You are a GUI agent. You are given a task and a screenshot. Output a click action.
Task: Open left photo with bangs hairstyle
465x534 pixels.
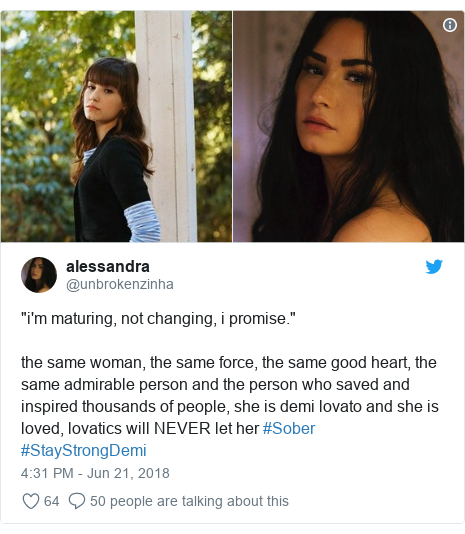point(116,126)
